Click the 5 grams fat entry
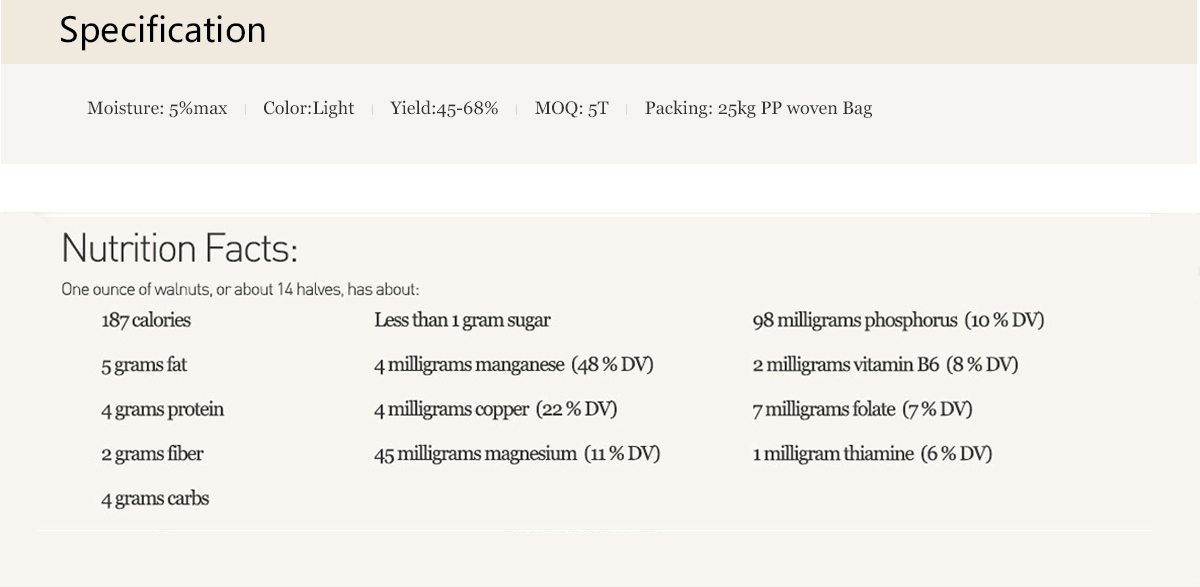The width and height of the screenshot is (1200, 587). [x=144, y=365]
